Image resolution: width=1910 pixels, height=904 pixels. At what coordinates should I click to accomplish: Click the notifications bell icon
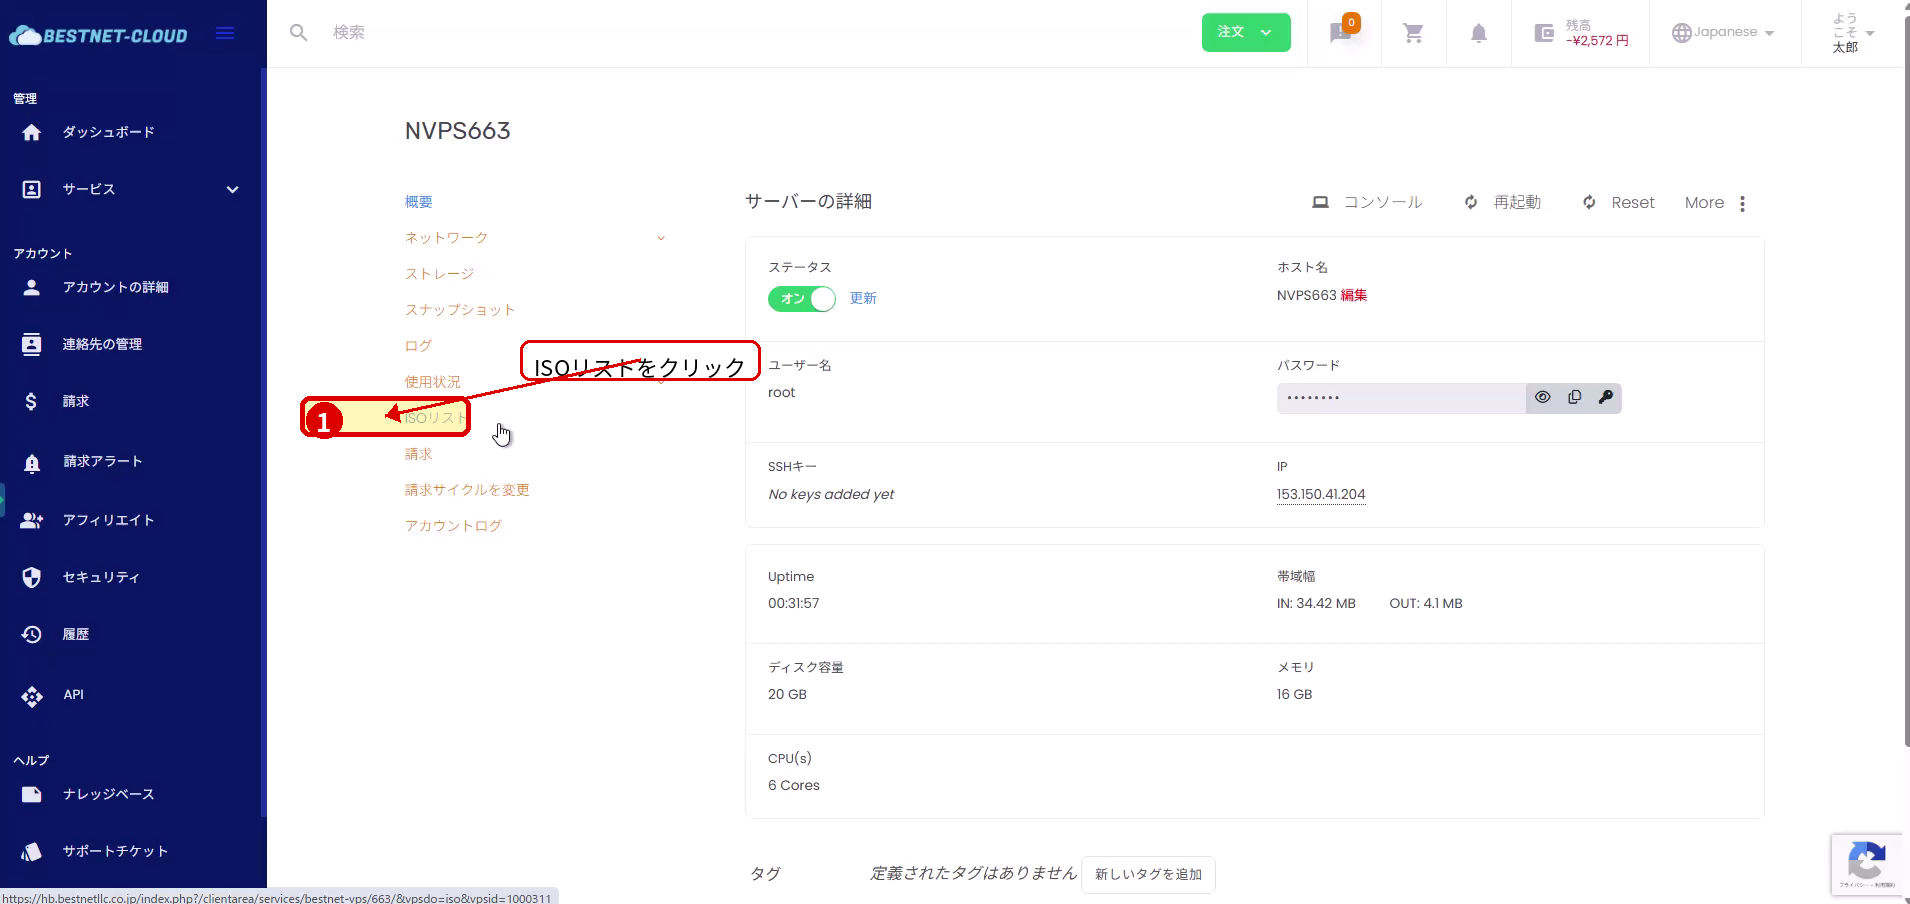(x=1478, y=33)
